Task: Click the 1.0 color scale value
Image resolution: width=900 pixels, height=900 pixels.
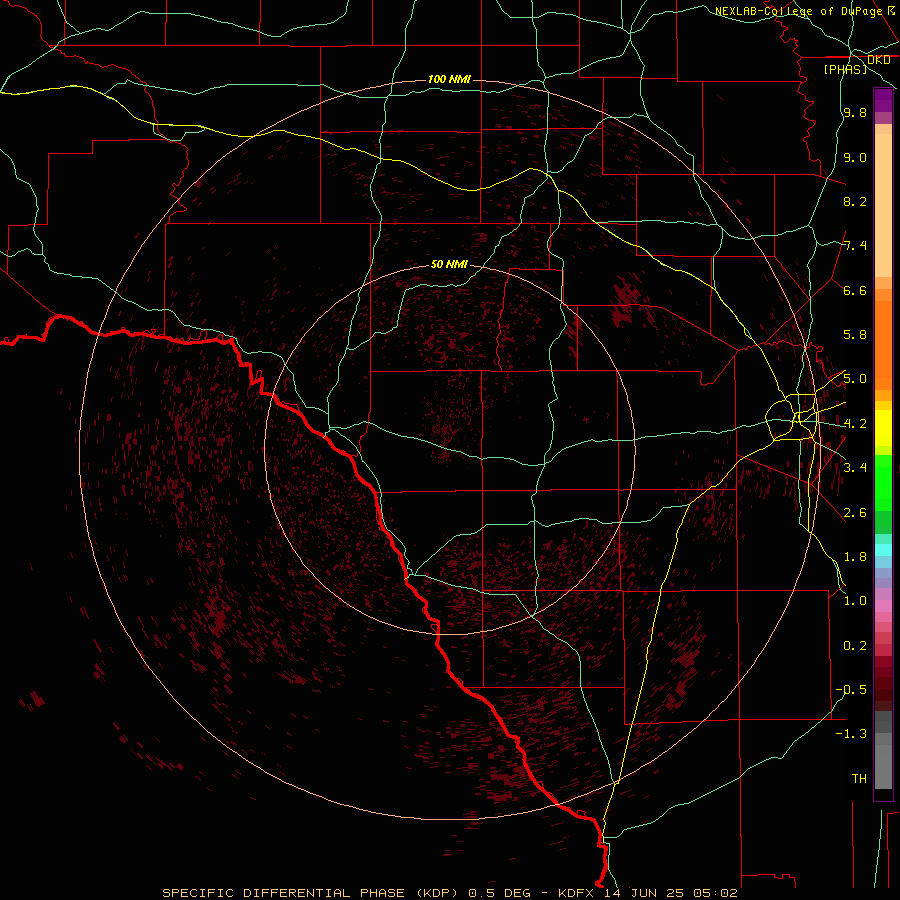Action: pos(855,601)
